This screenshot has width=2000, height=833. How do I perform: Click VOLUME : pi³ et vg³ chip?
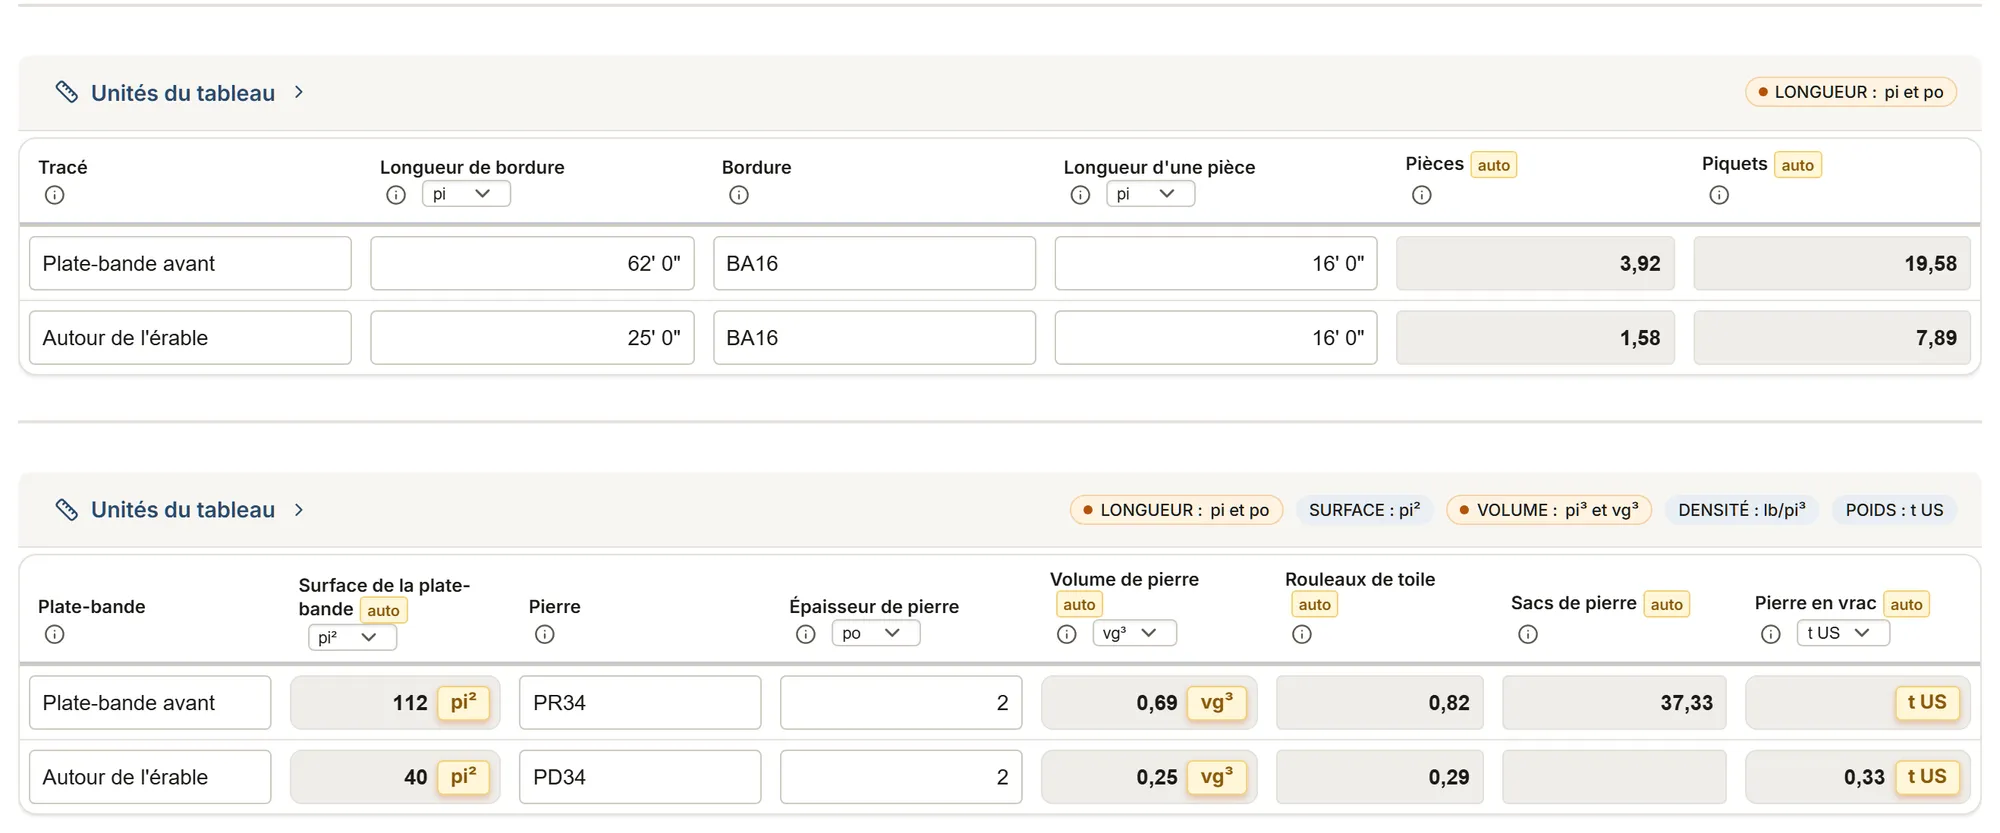[1548, 510]
